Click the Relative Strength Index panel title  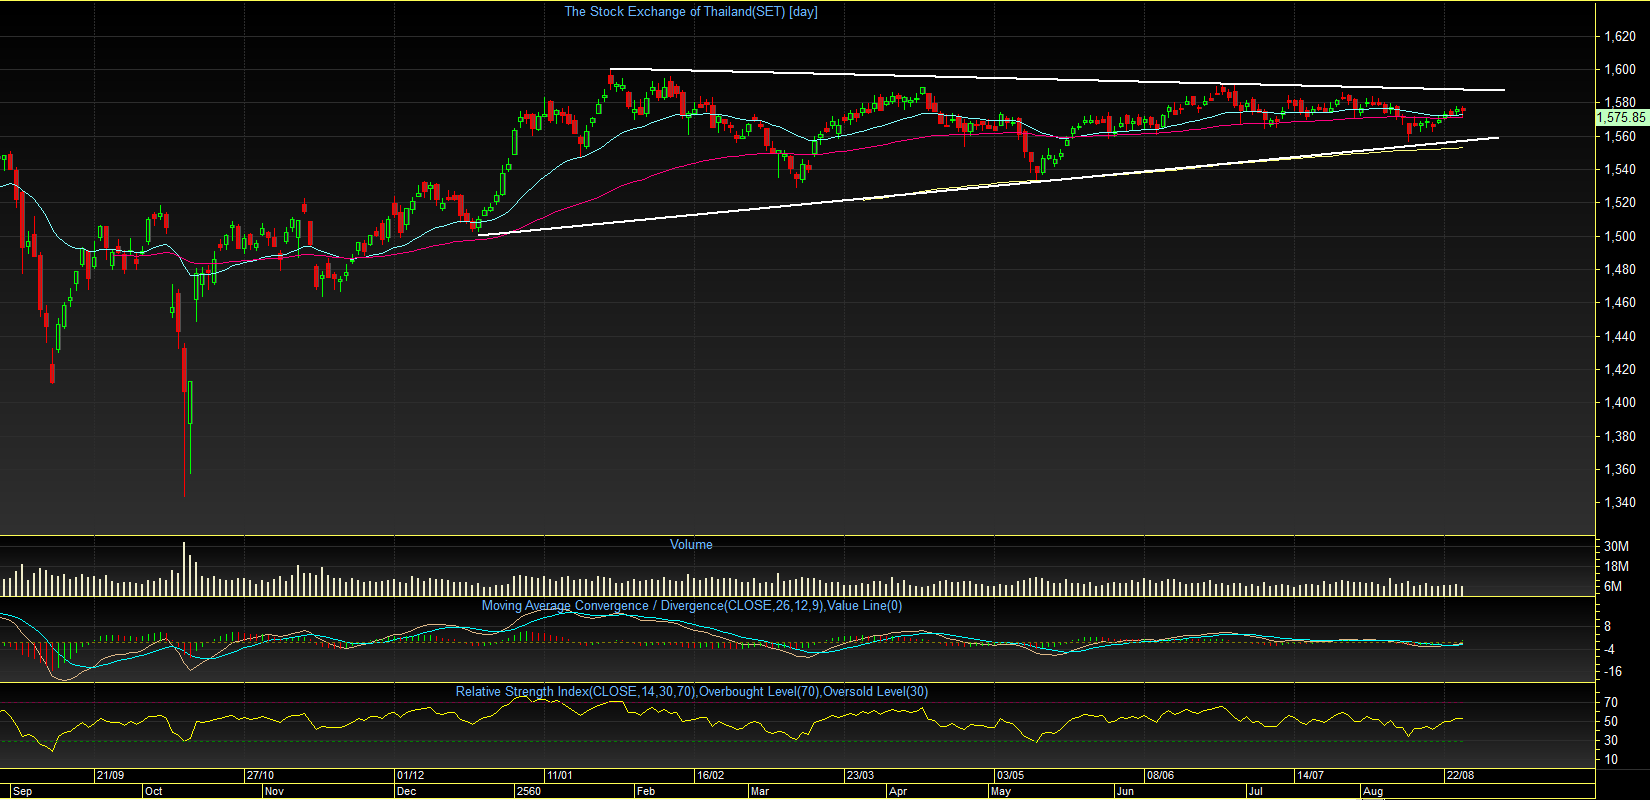pyautogui.click(x=692, y=692)
